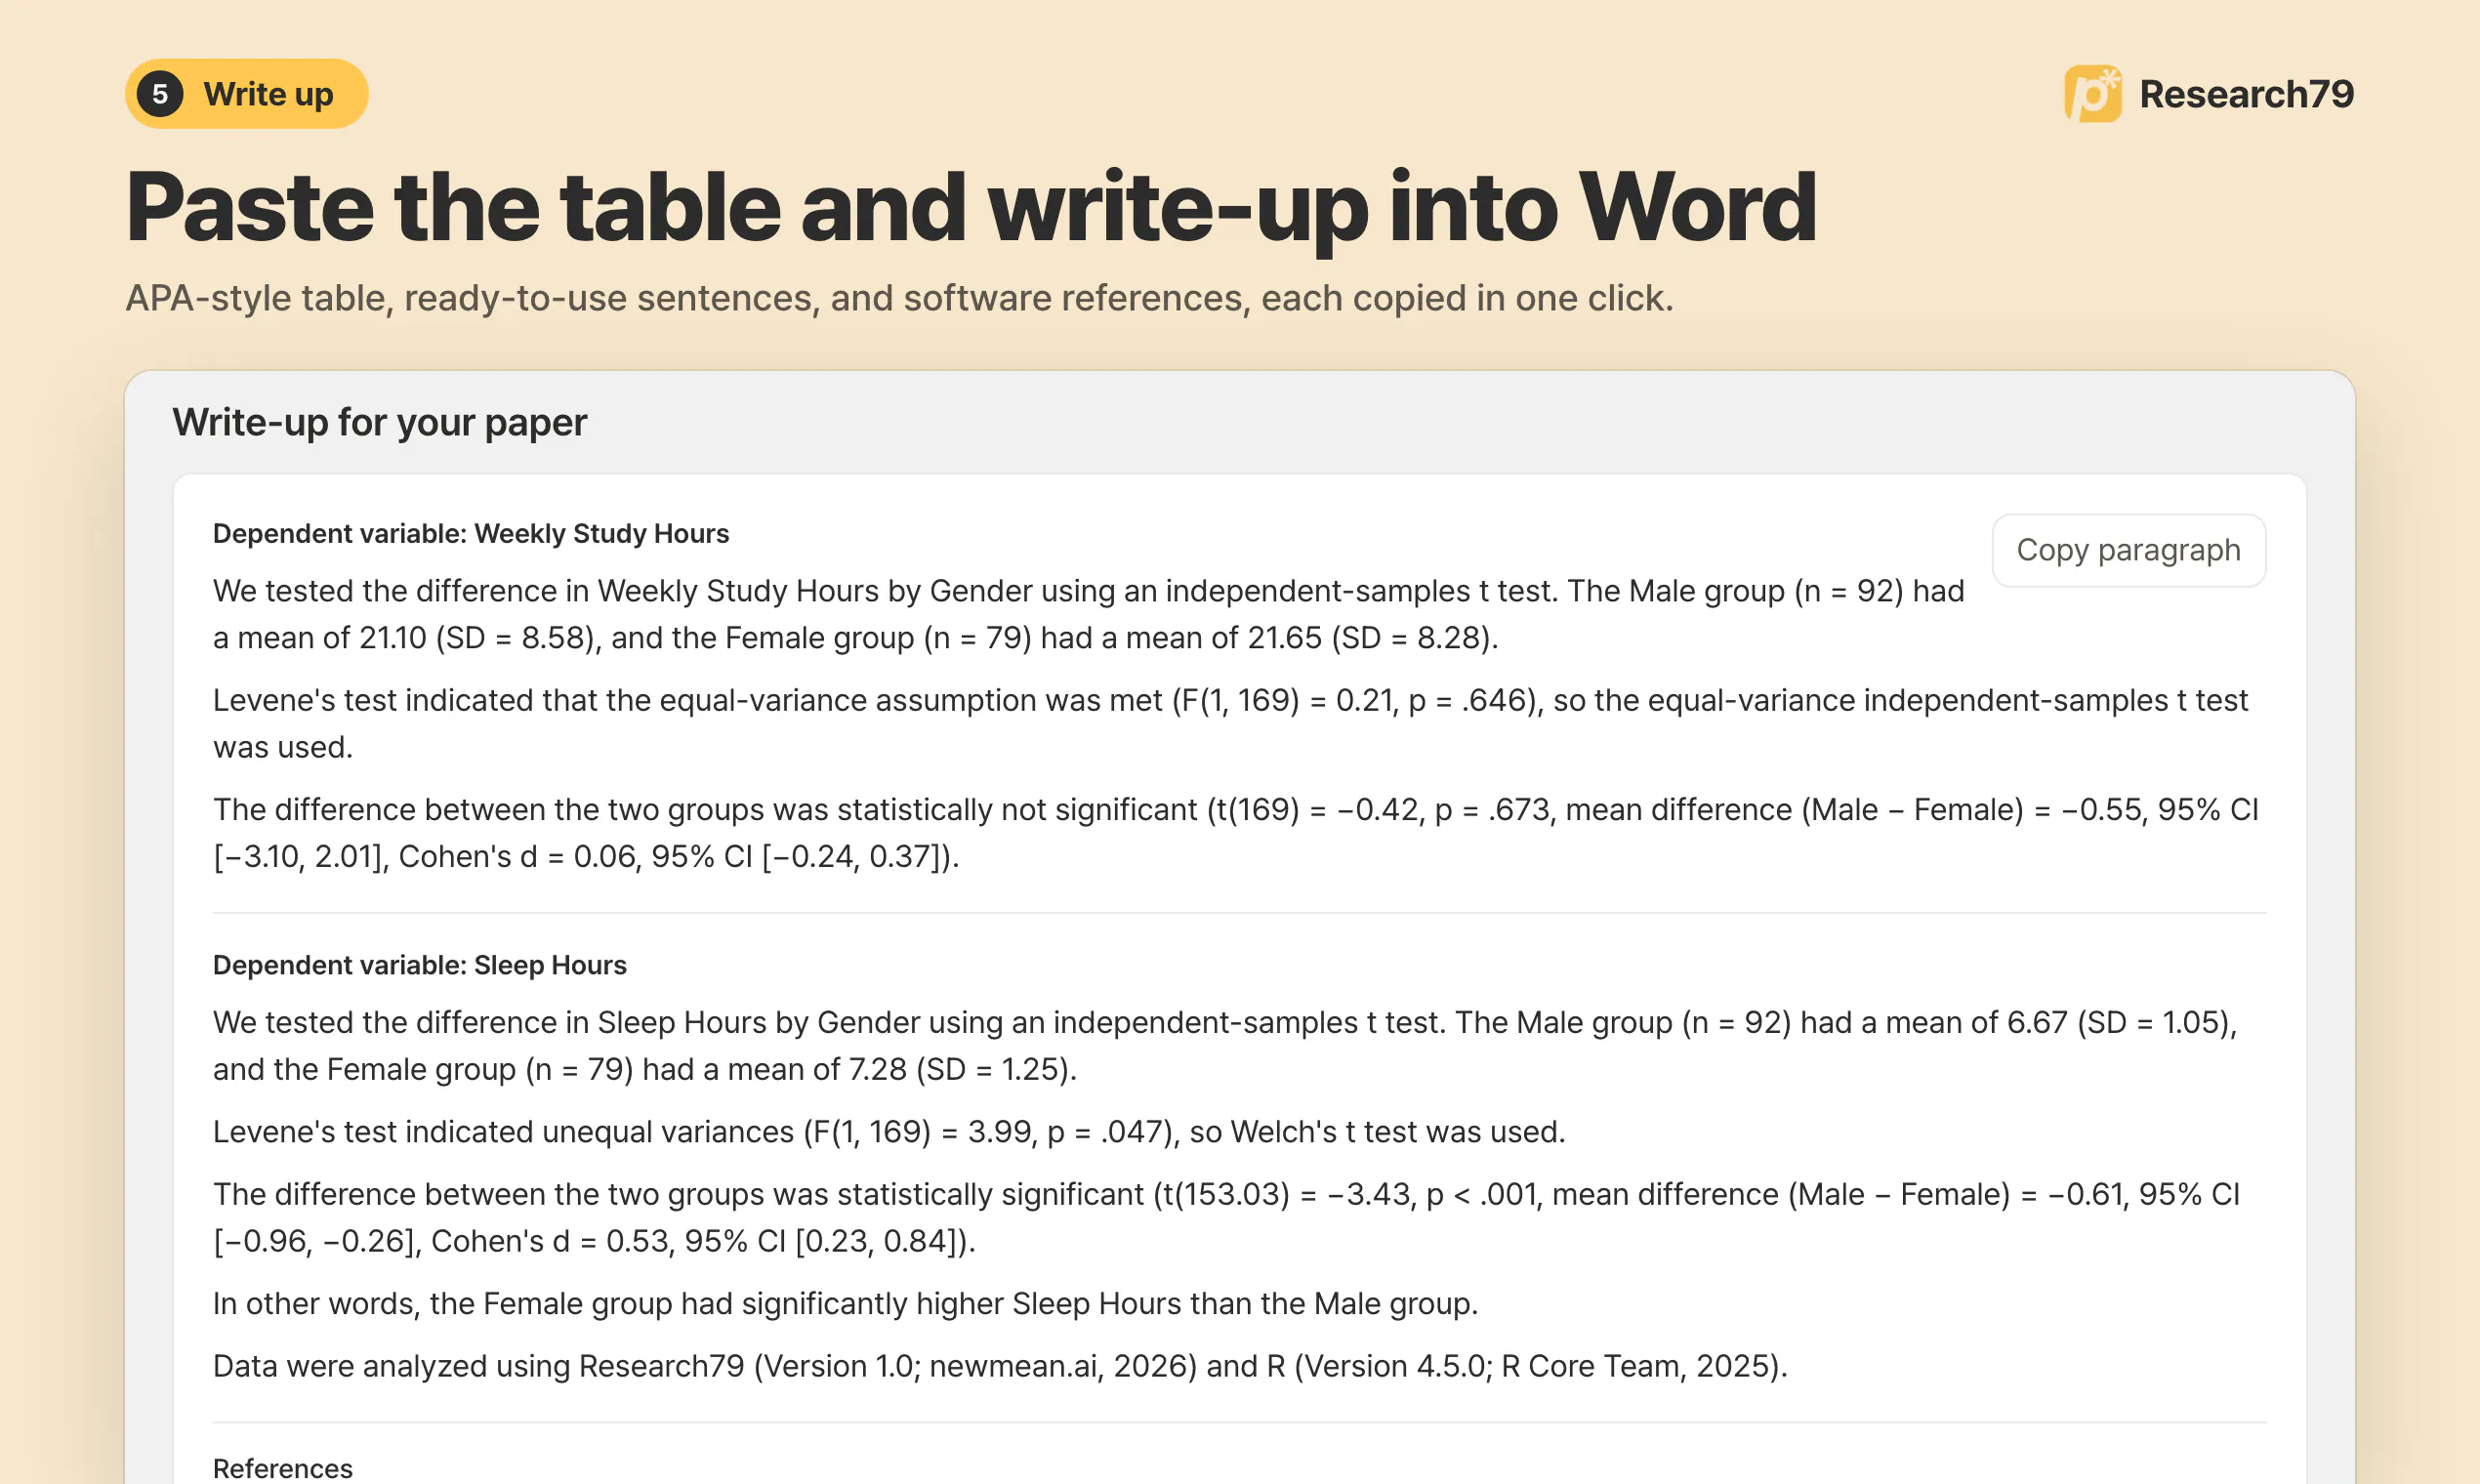Click the sentence about Levene's equal-variance assumption met

pos(1230,723)
